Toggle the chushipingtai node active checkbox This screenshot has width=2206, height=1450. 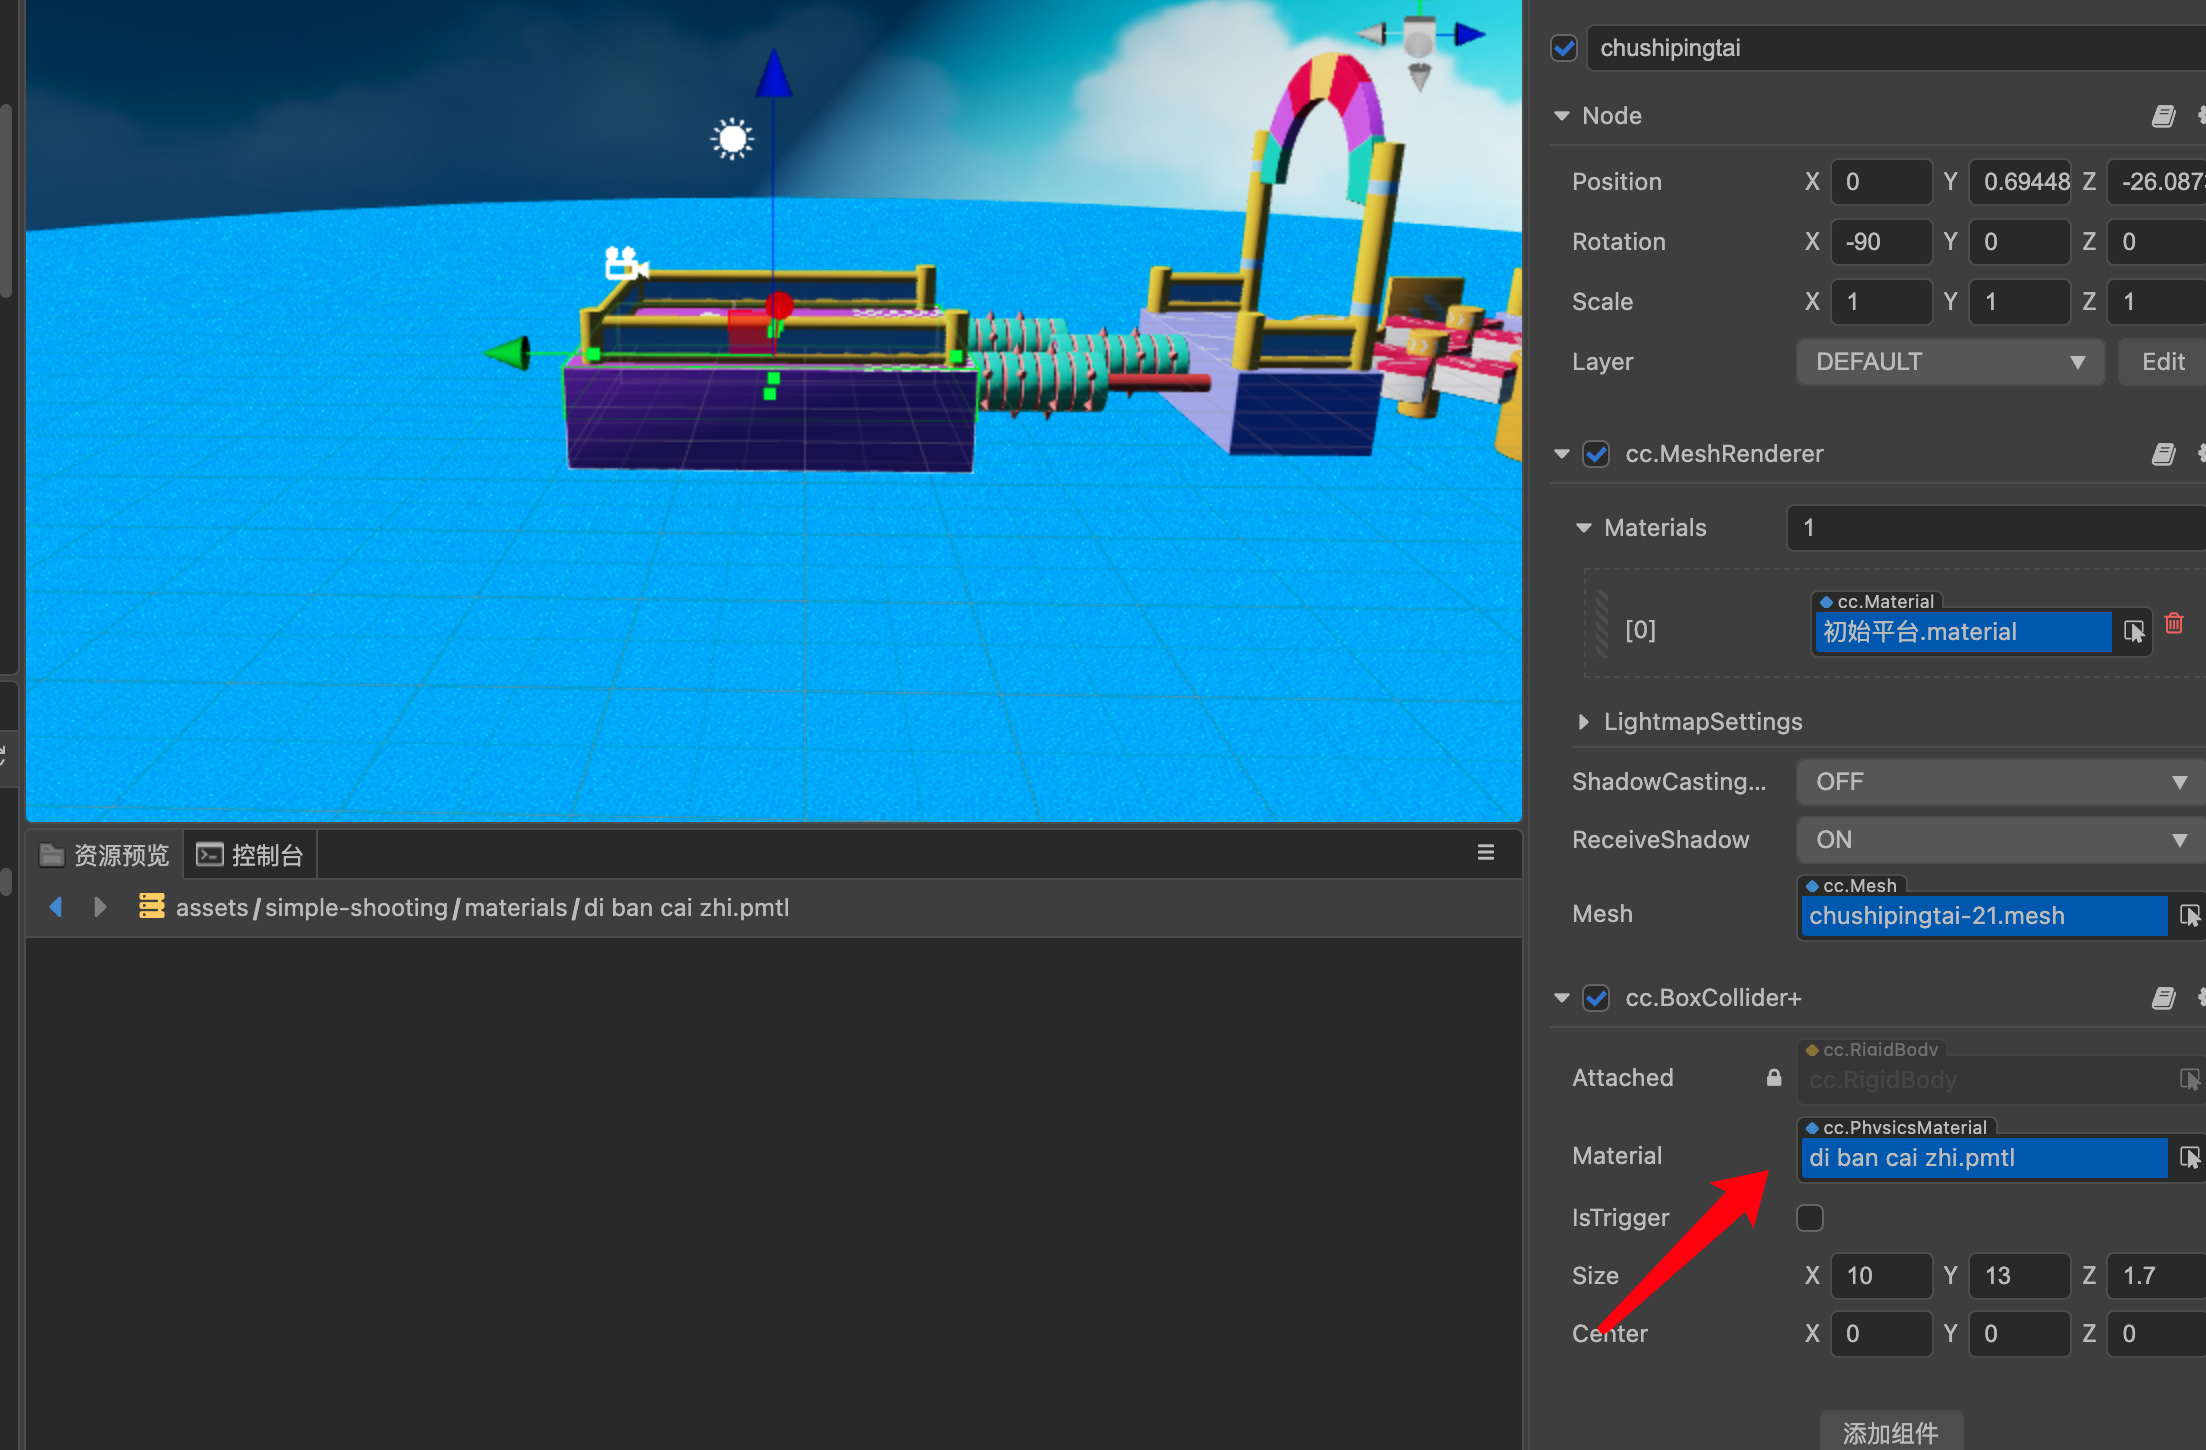pyautogui.click(x=1564, y=48)
